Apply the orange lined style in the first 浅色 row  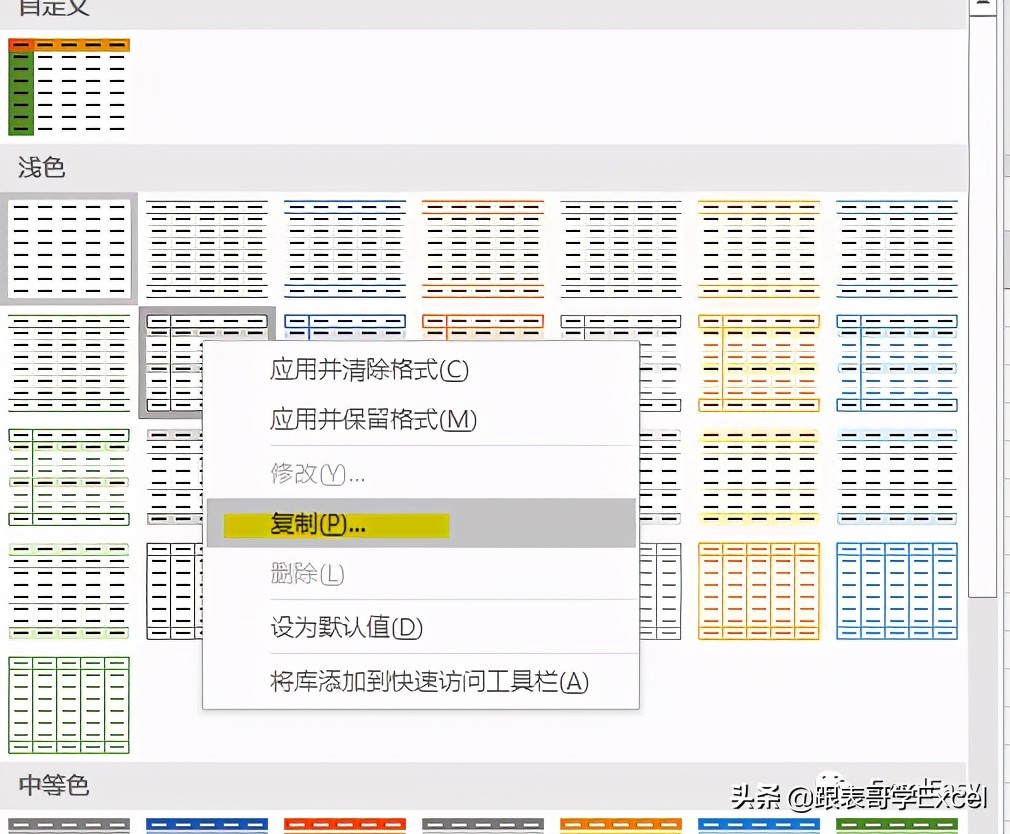(482, 249)
